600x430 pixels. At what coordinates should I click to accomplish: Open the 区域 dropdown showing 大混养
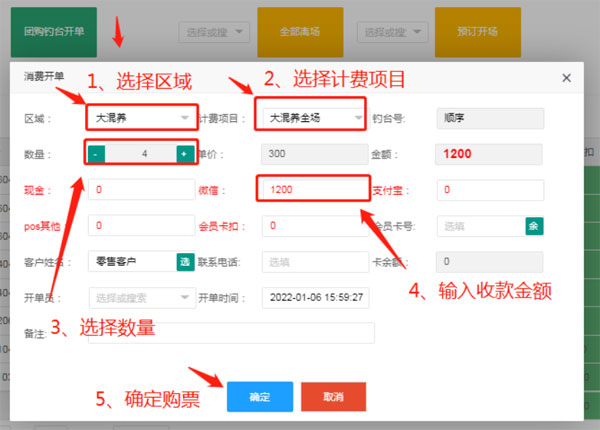[142, 117]
